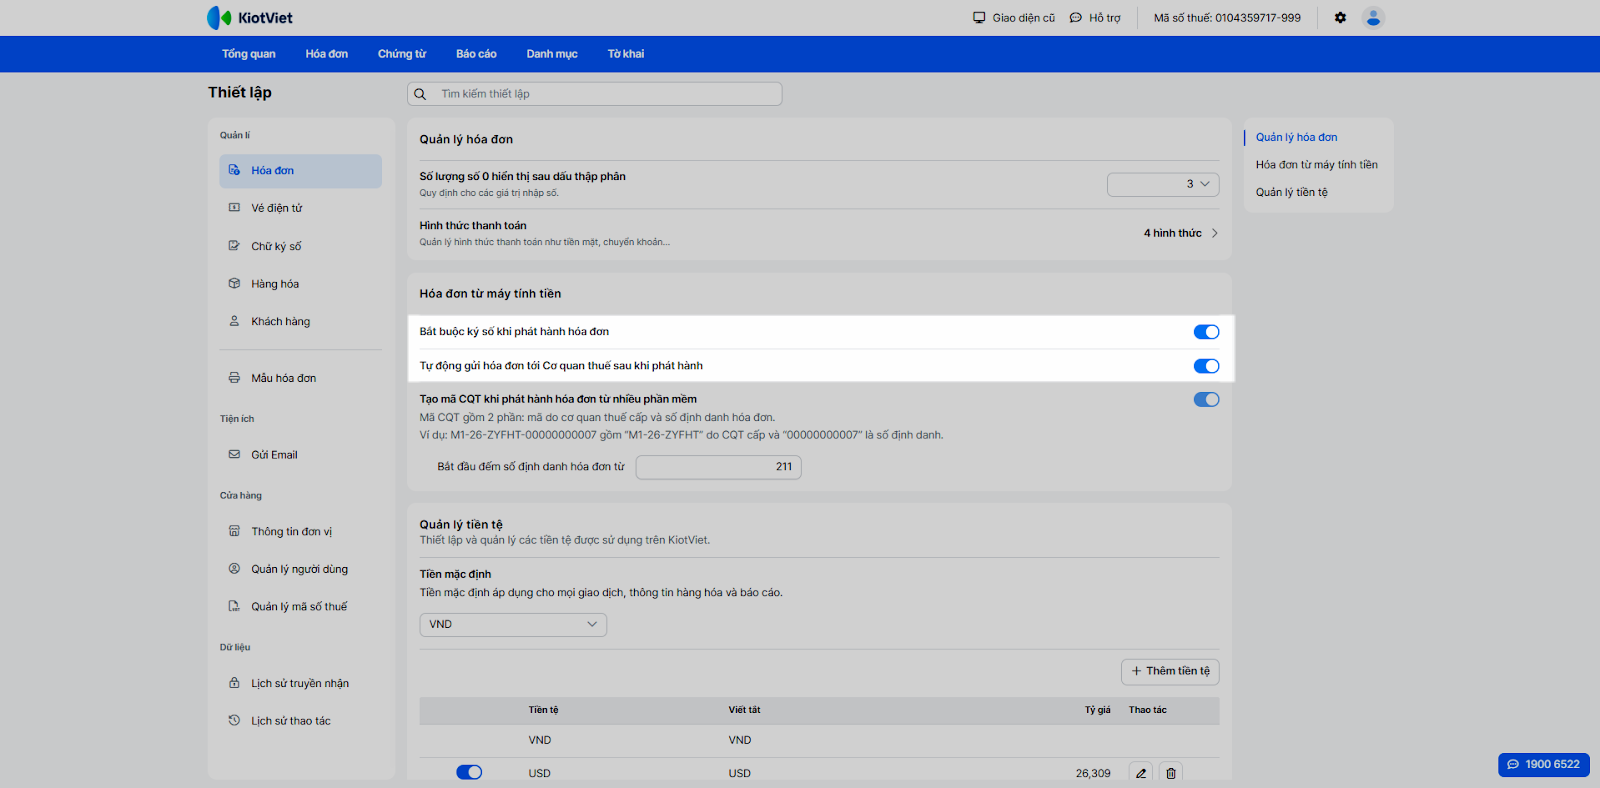Viewport: 1600px width, 788px height.
Task: Open the user profile avatar icon
Action: click(x=1373, y=18)
